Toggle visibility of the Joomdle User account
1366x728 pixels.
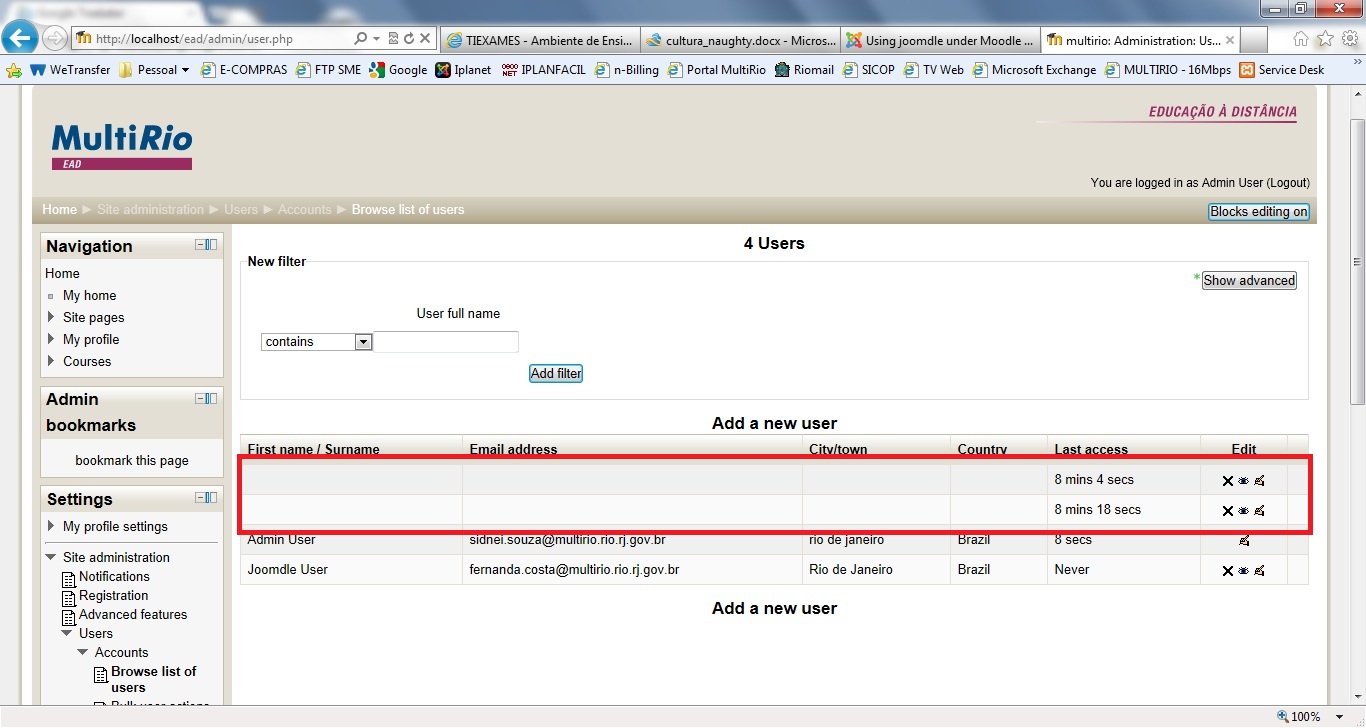pos(1243,571)
